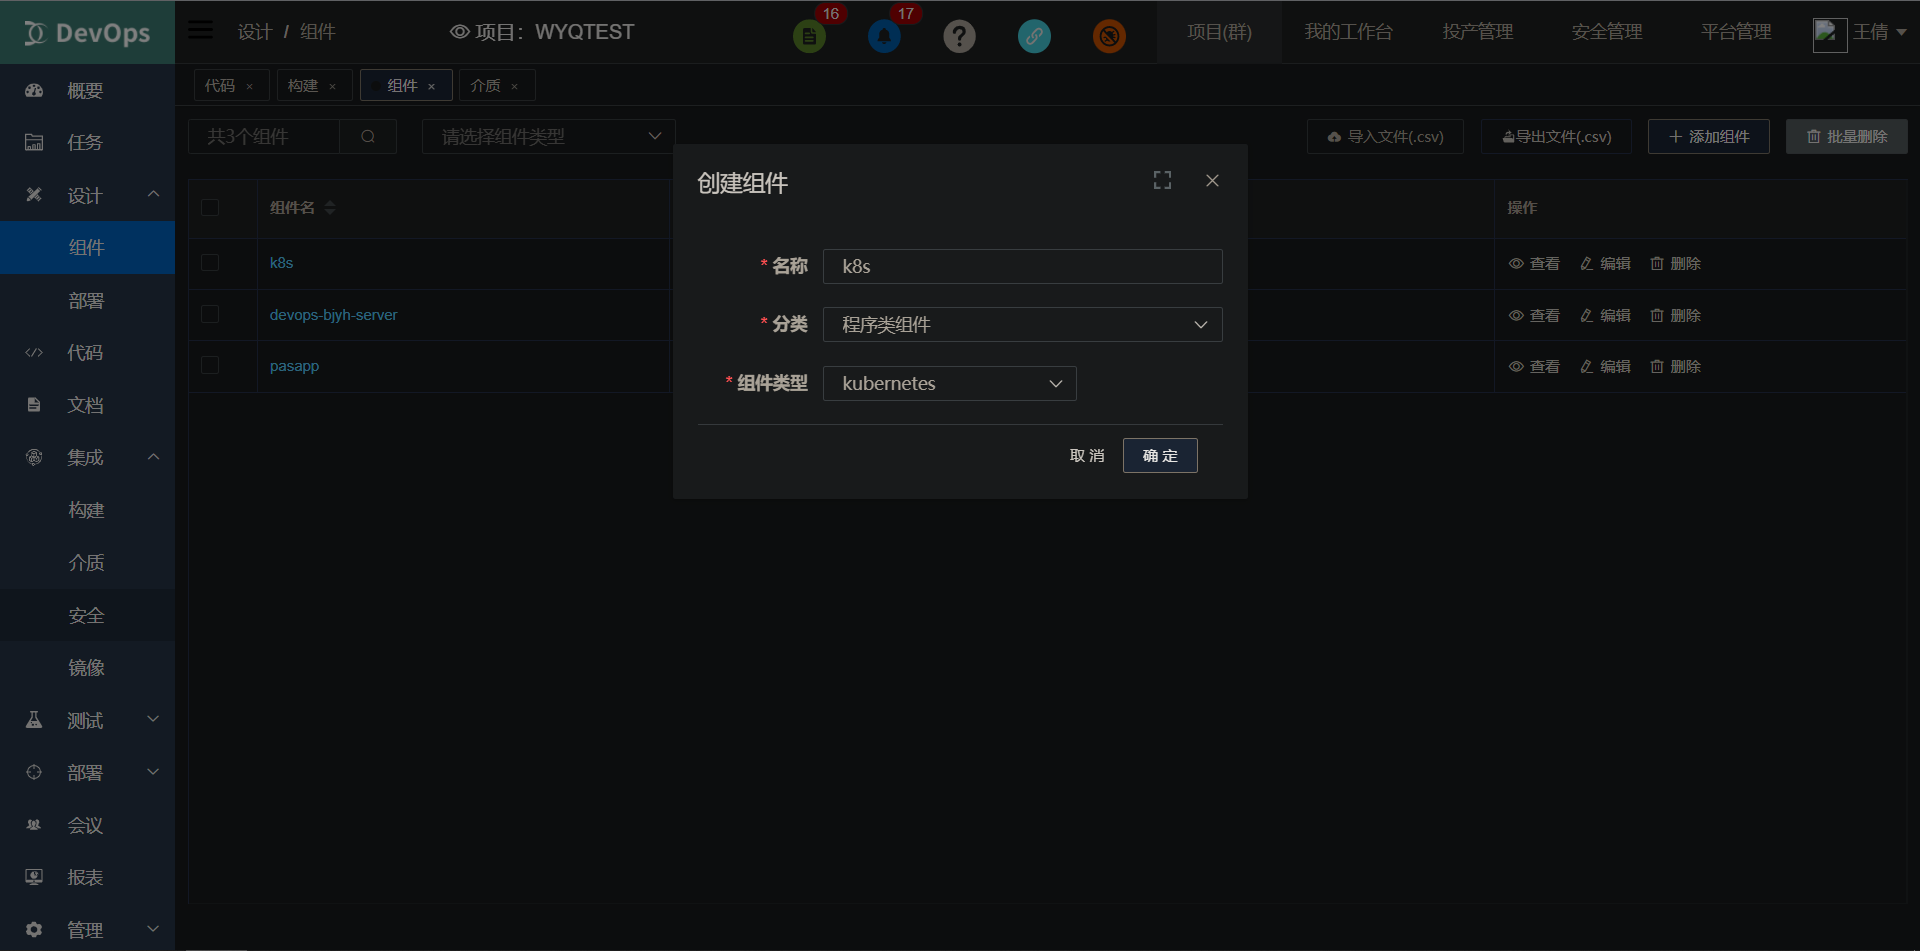The width and height of the screenshot is (1920, 951).
Task: Click the question mark help icon
Action: click(x=959, y=37)
